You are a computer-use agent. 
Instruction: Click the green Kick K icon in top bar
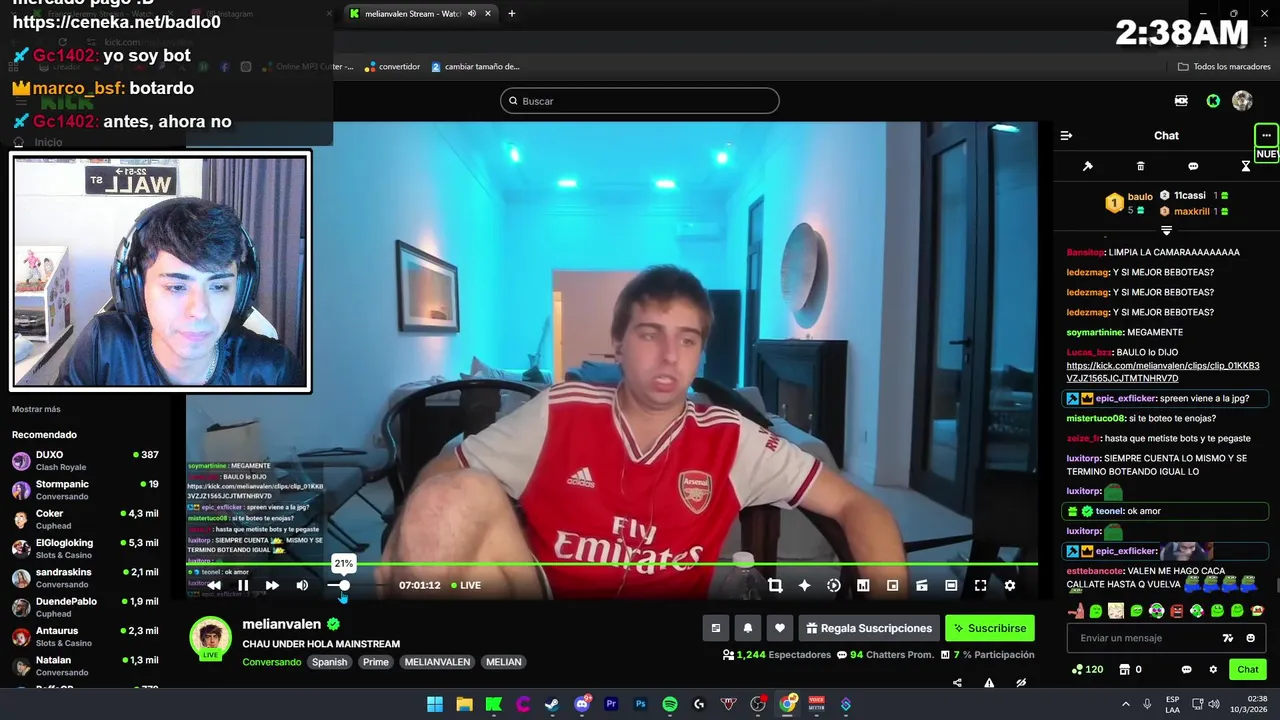(x=1213, y=101)
